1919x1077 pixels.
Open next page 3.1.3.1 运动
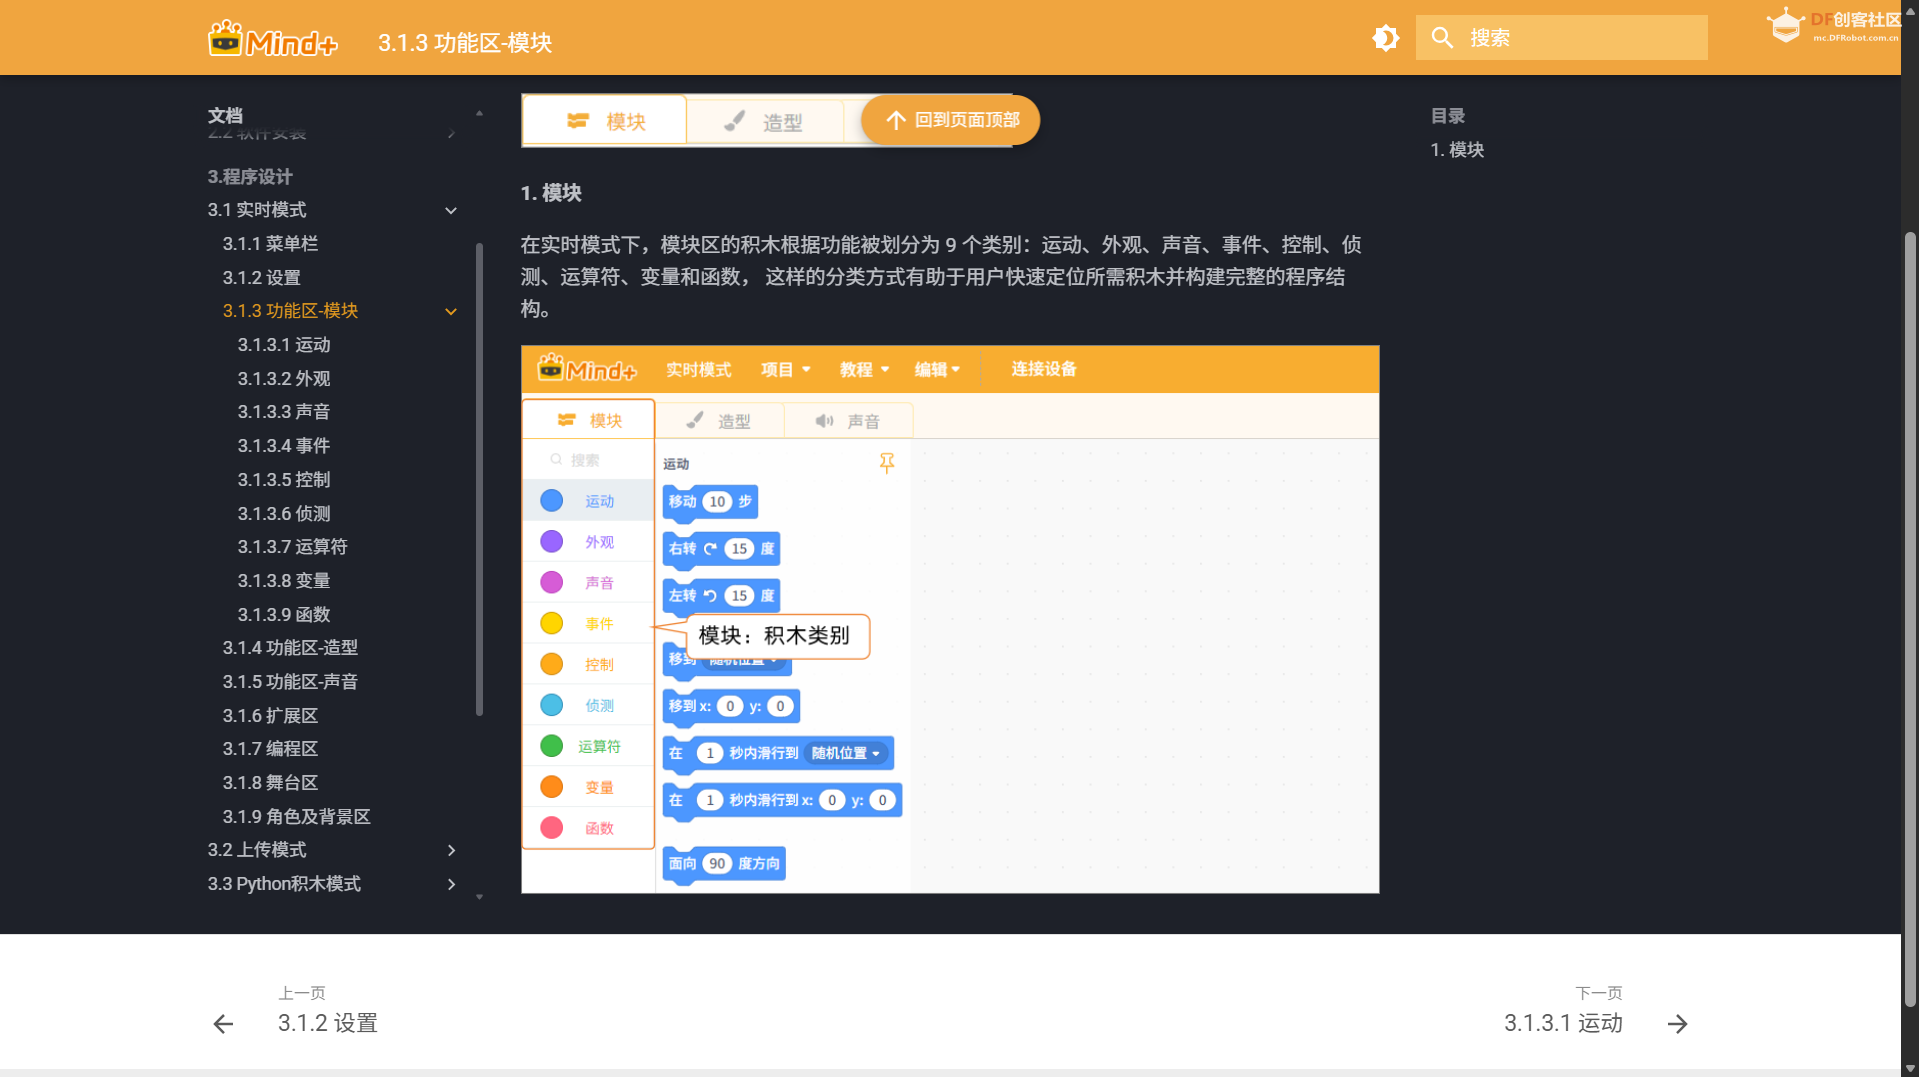[1562, 1023]
